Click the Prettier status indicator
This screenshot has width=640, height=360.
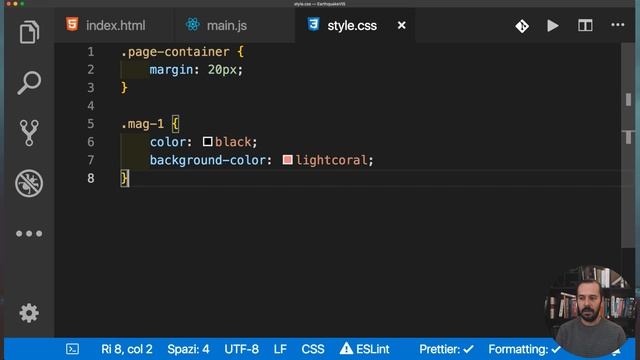(447, 349)
